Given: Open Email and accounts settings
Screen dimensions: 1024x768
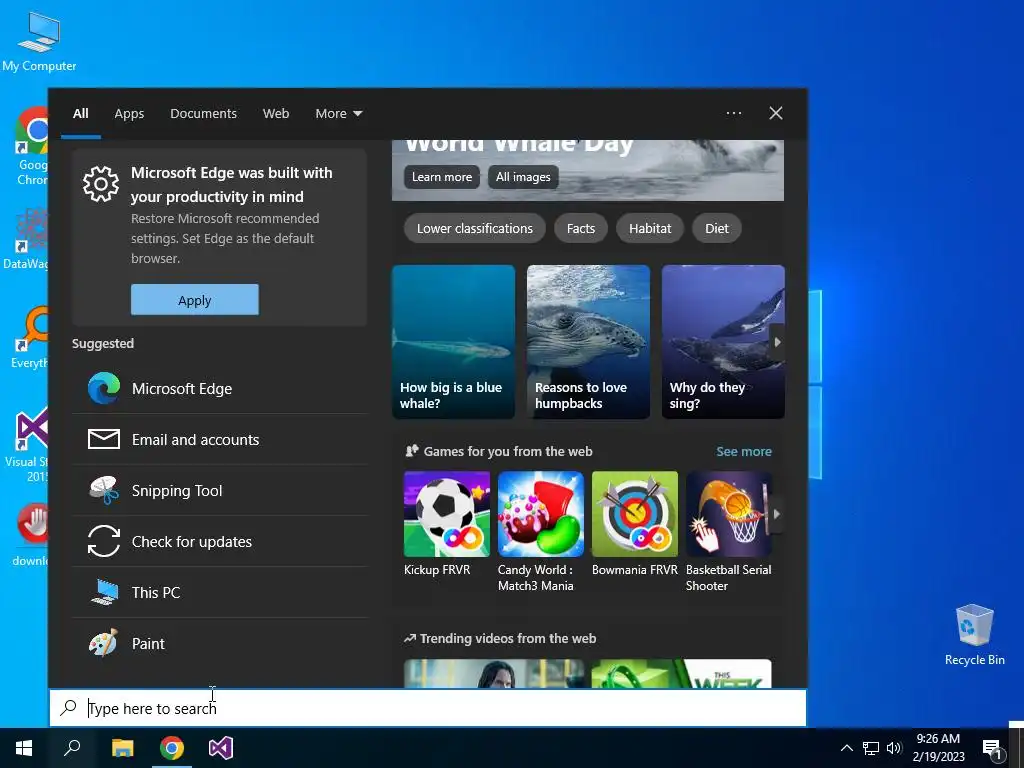Looking at the screenshot, I should [219, 440].
